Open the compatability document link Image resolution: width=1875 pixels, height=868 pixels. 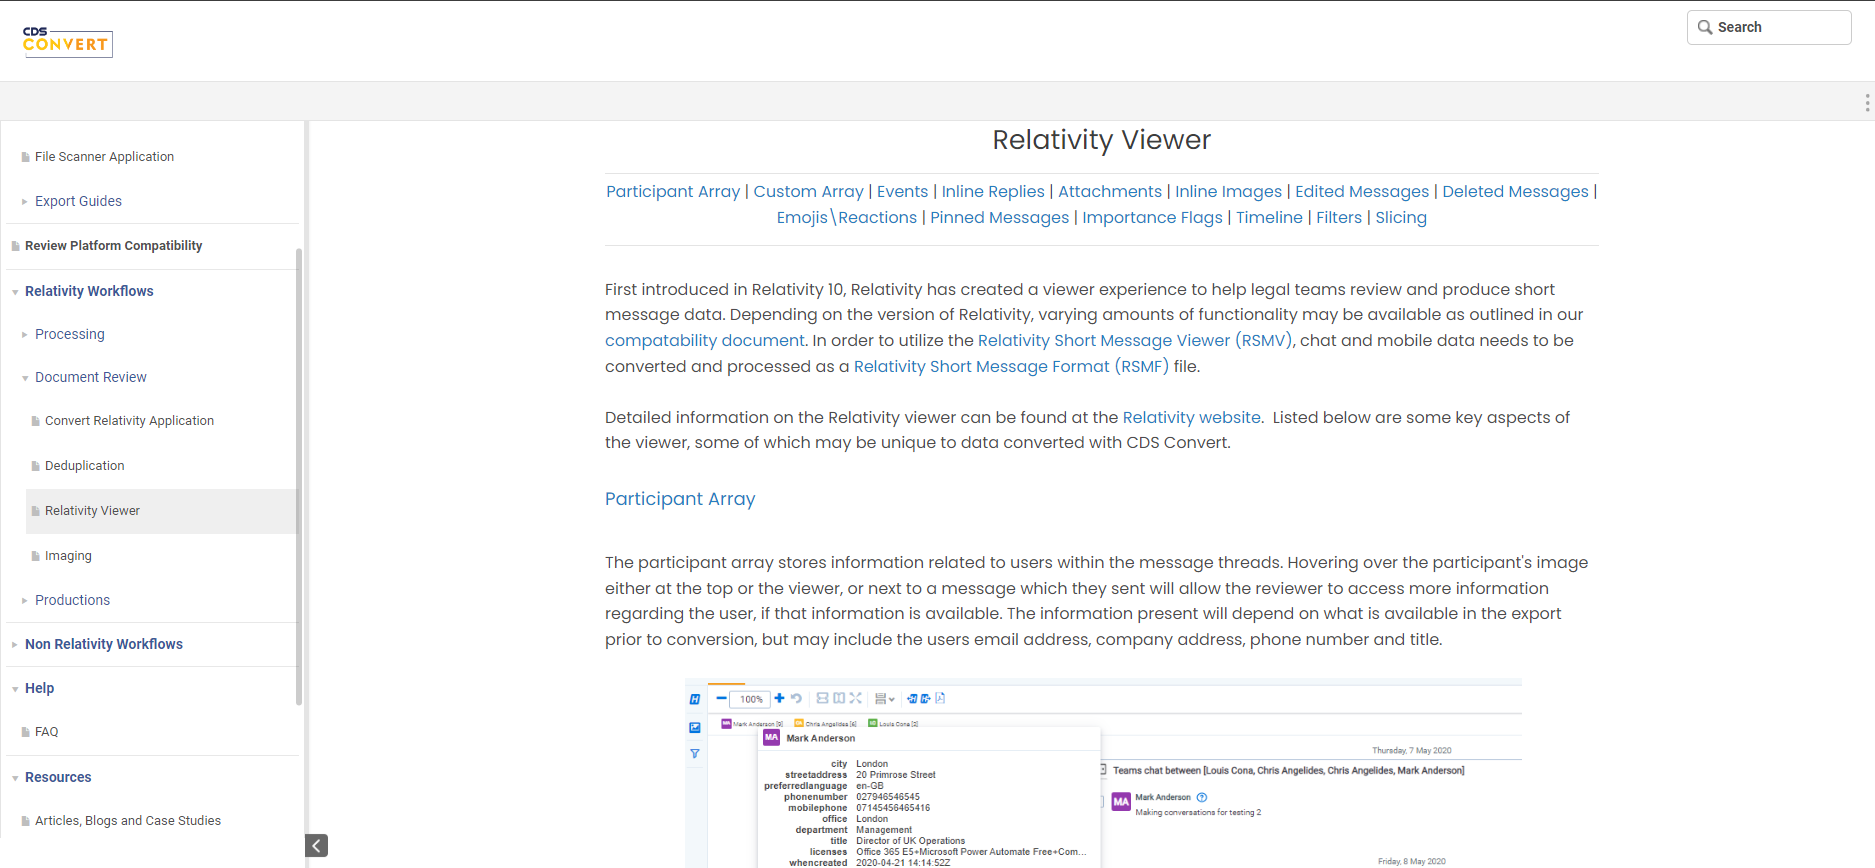point(705,340)
